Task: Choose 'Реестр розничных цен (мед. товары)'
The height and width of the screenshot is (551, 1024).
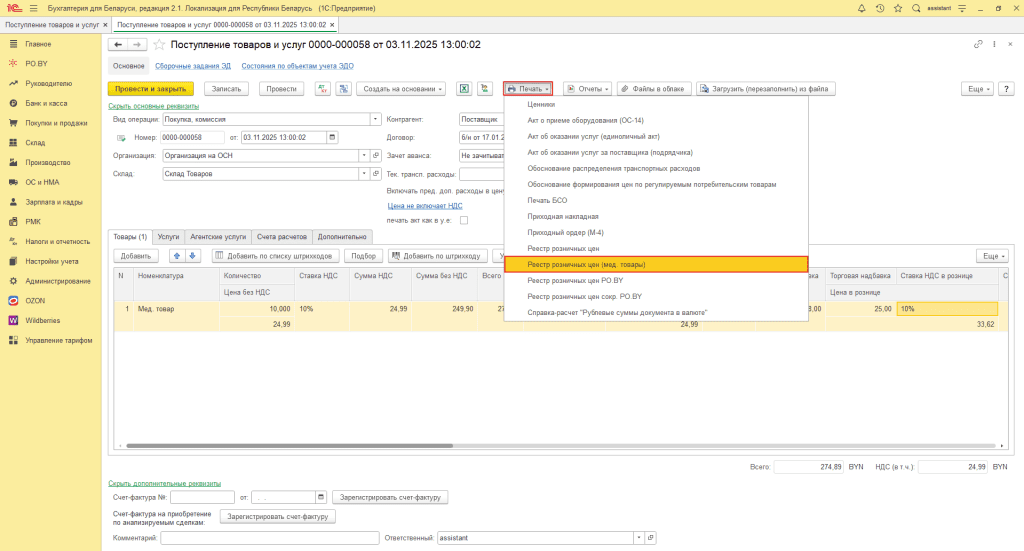Action: (586, 264)
